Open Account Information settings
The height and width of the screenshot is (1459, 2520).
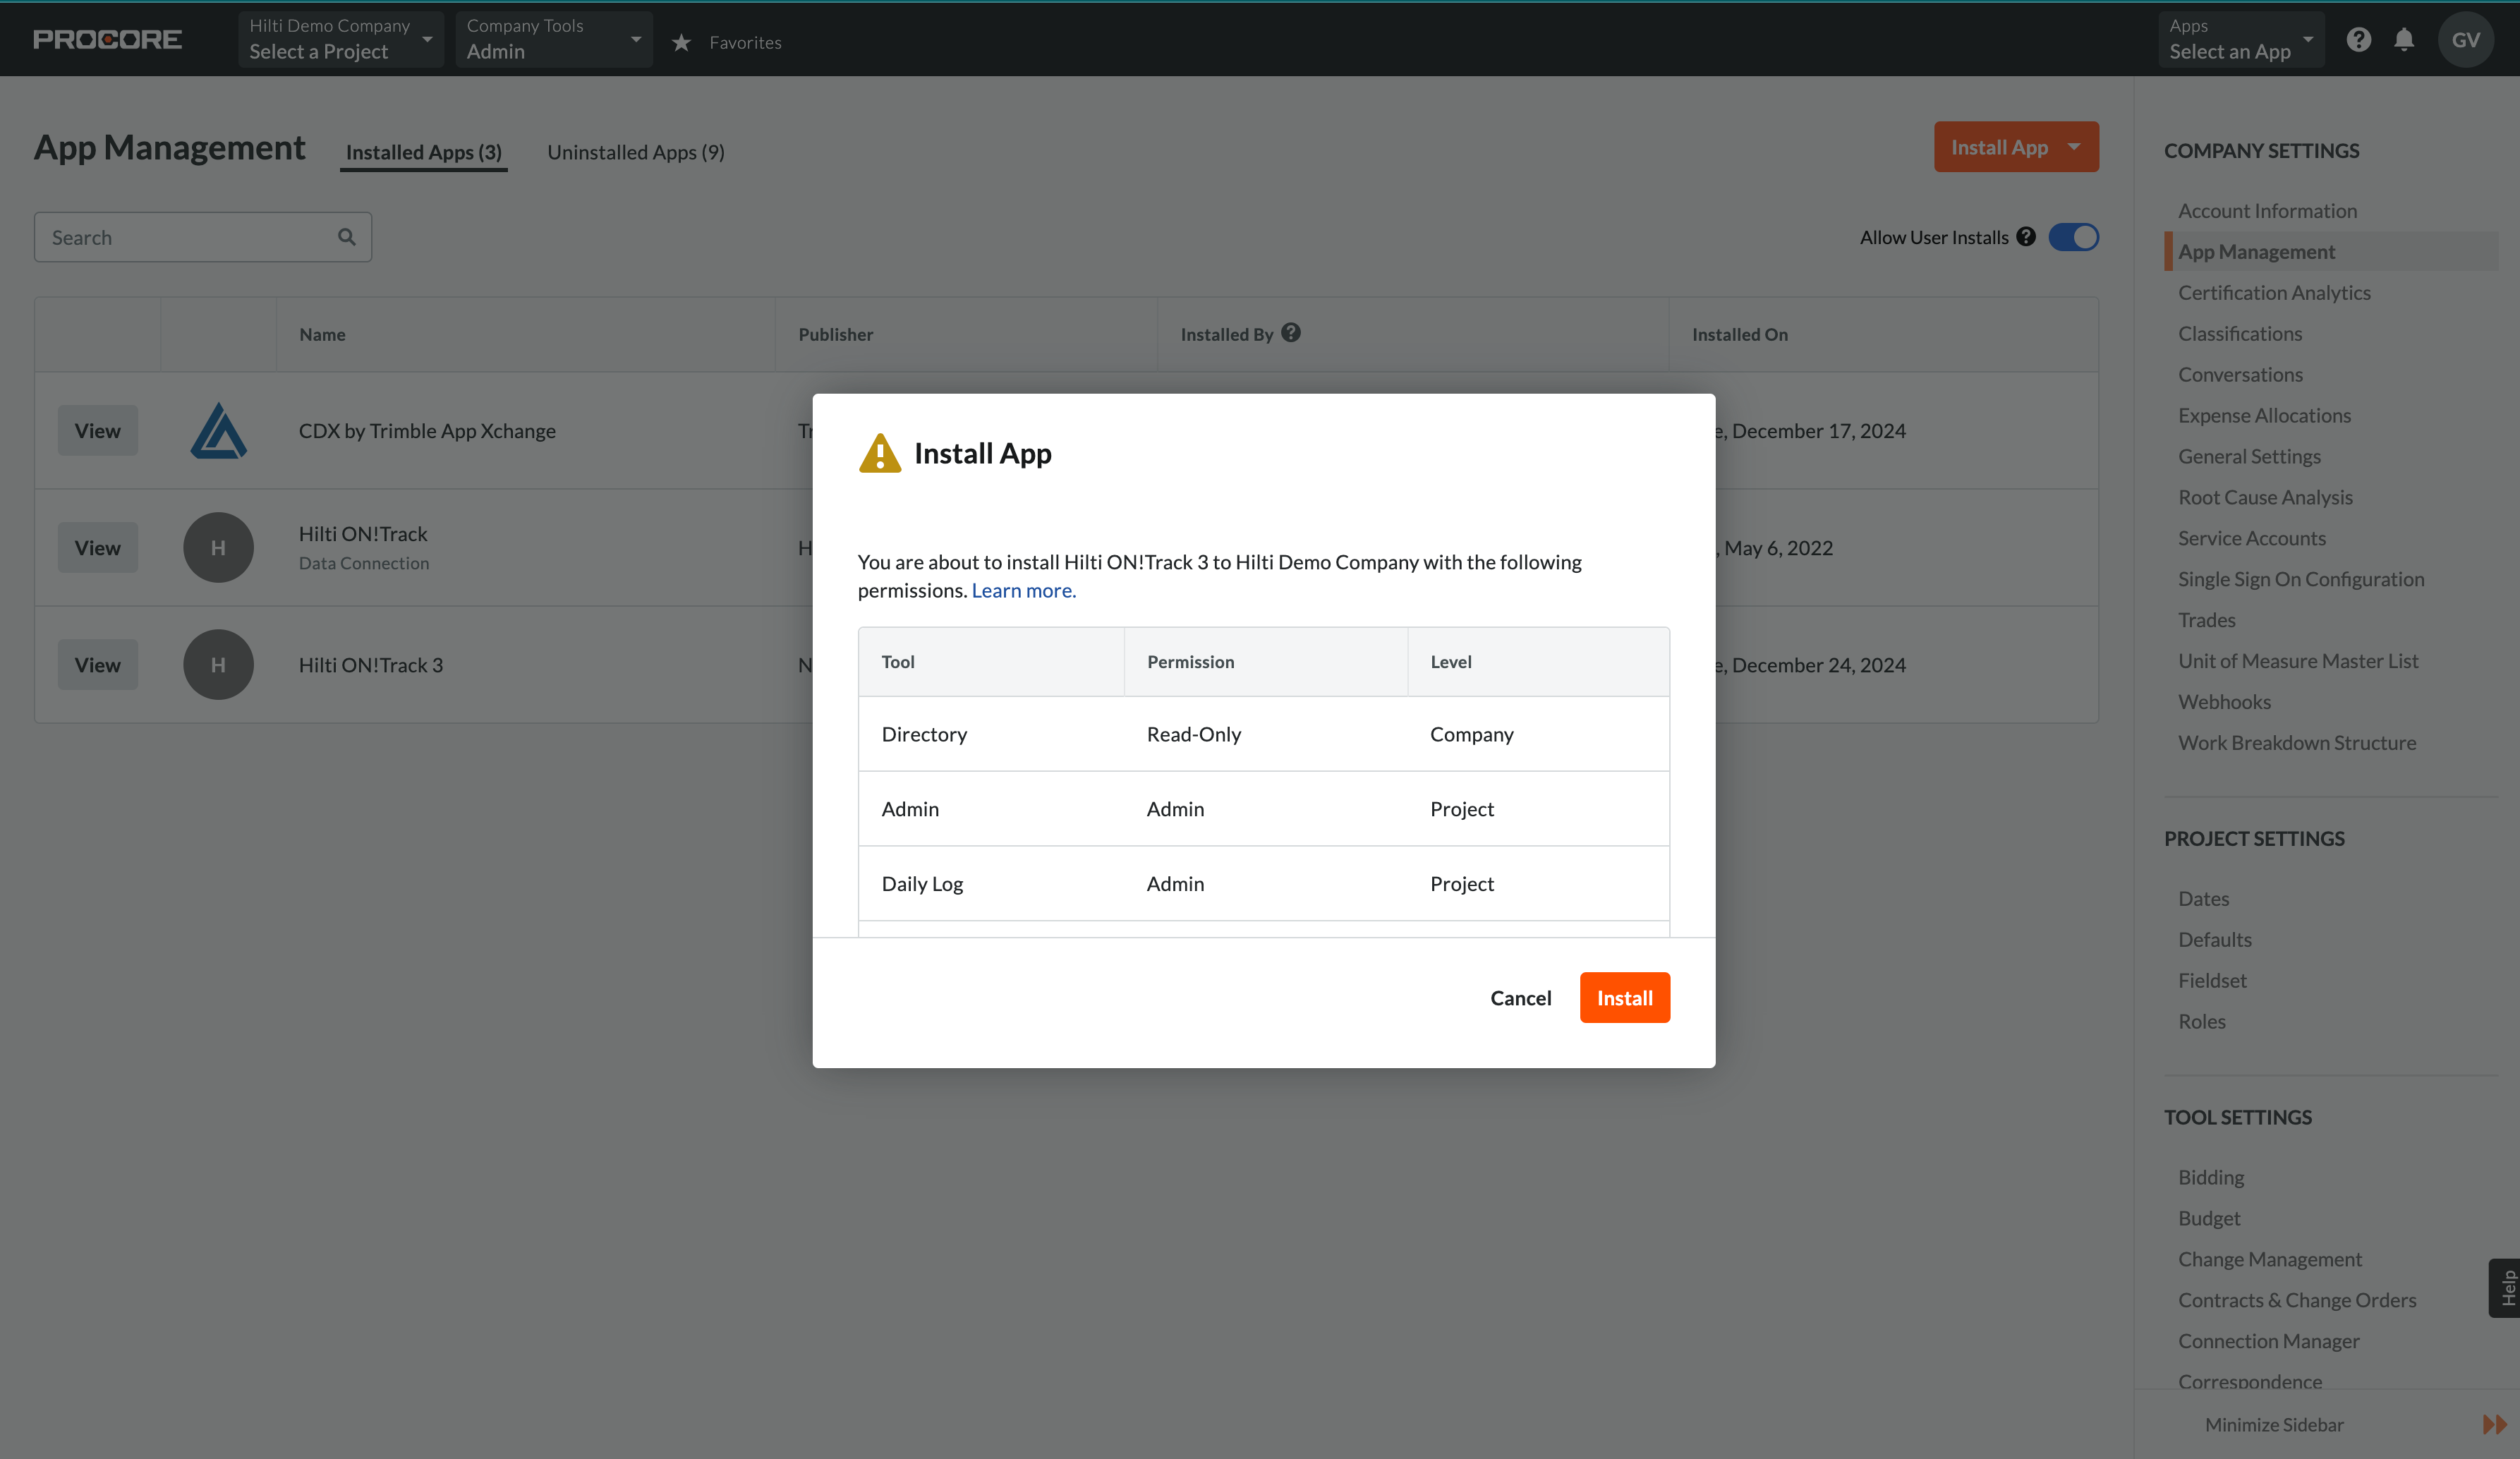[2268, 211]
